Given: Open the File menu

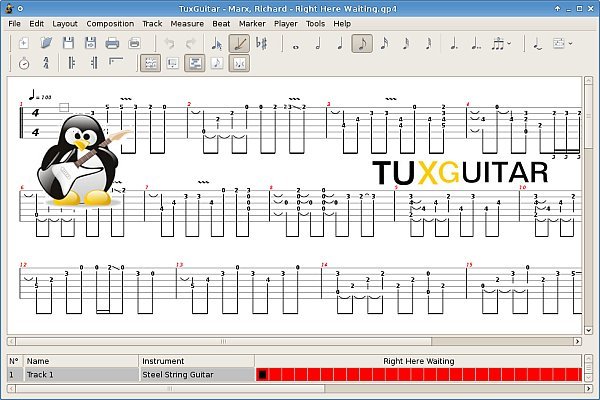Looking at the screenshot, I should coord(15,24).
